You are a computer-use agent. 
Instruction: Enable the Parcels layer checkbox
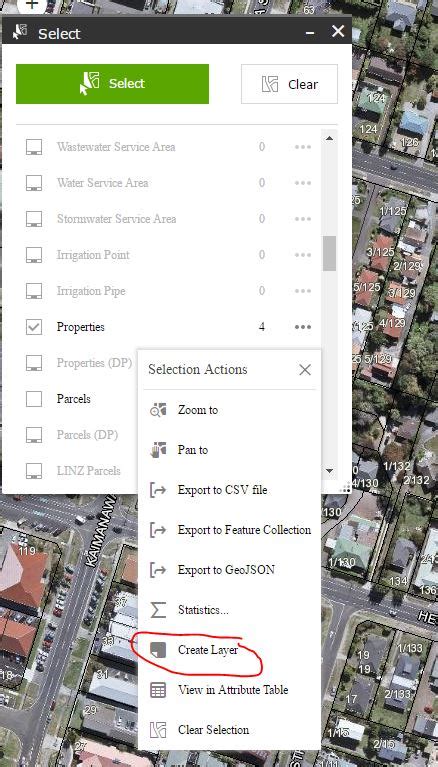[x=34, y=399]
